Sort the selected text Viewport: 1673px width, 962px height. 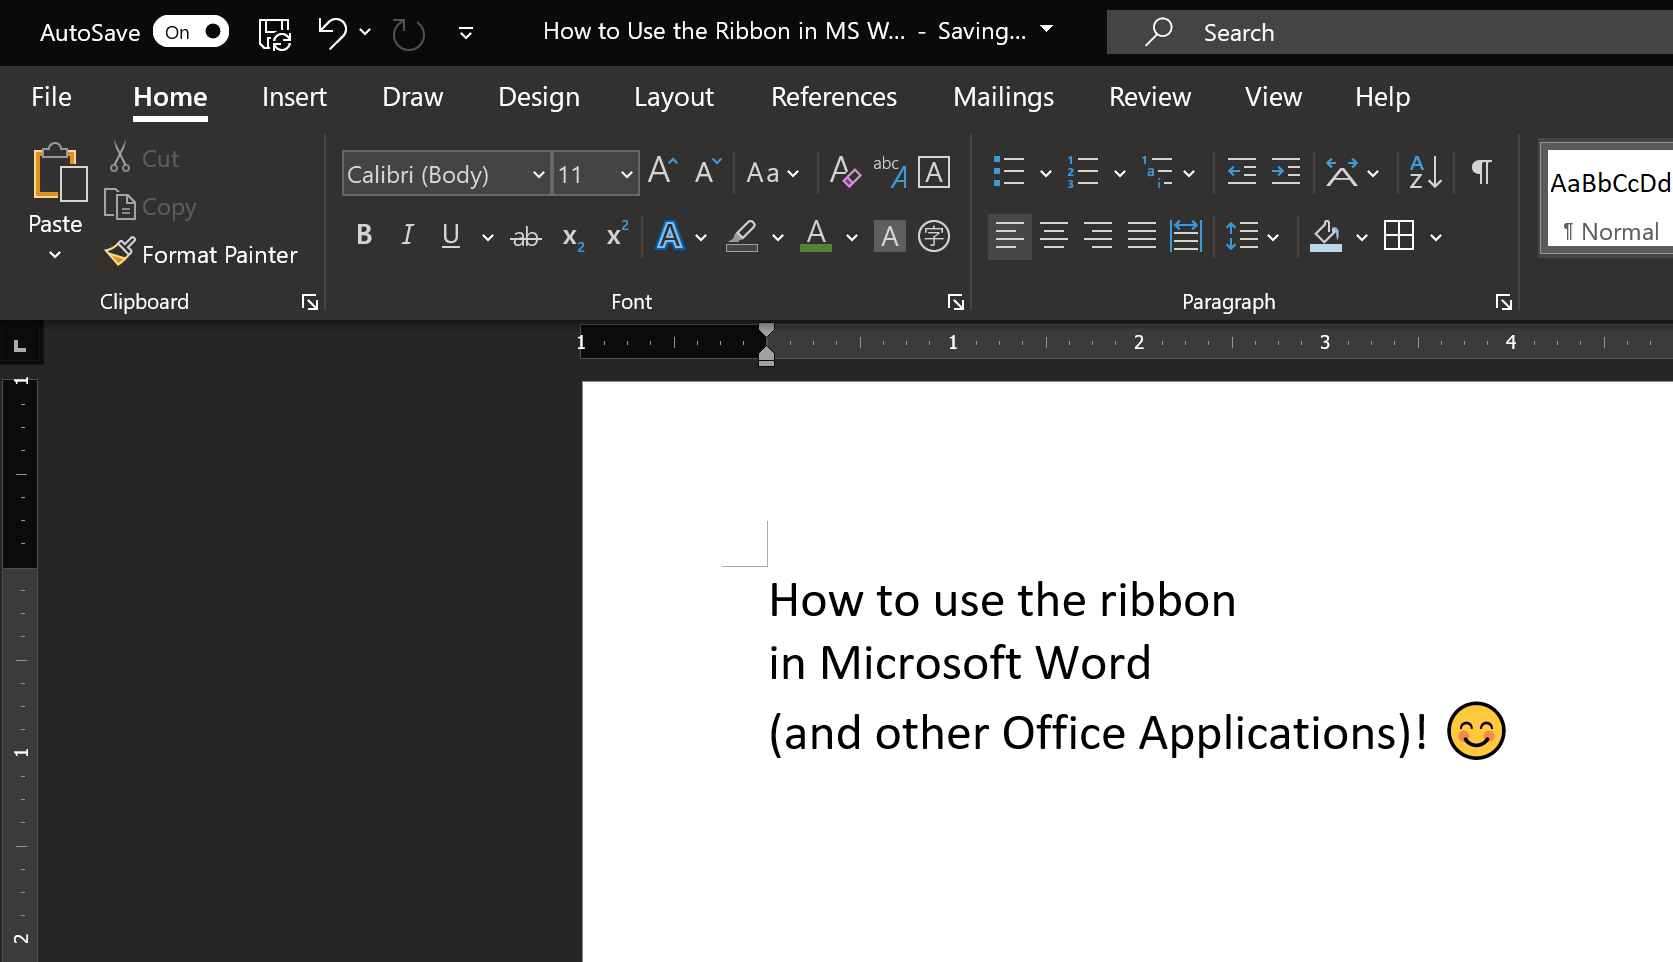(x=1425, y=172)
